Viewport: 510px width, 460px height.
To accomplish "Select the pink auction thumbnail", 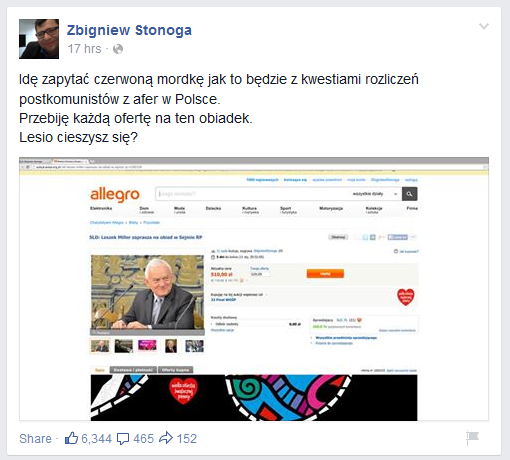I will coord(147,346).
